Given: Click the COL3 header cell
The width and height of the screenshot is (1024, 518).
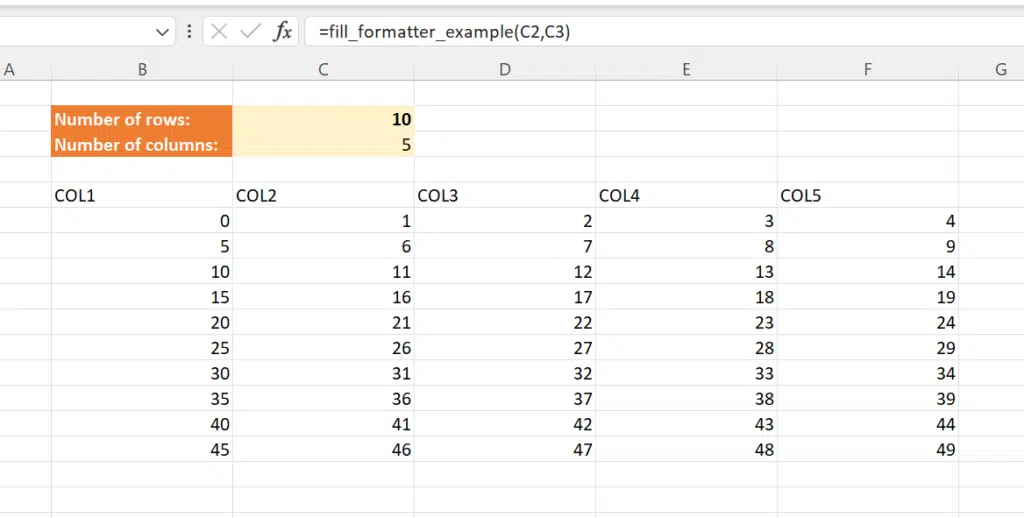Looking at the screenshot, I should pyautogui.click(x=505, y=195).
